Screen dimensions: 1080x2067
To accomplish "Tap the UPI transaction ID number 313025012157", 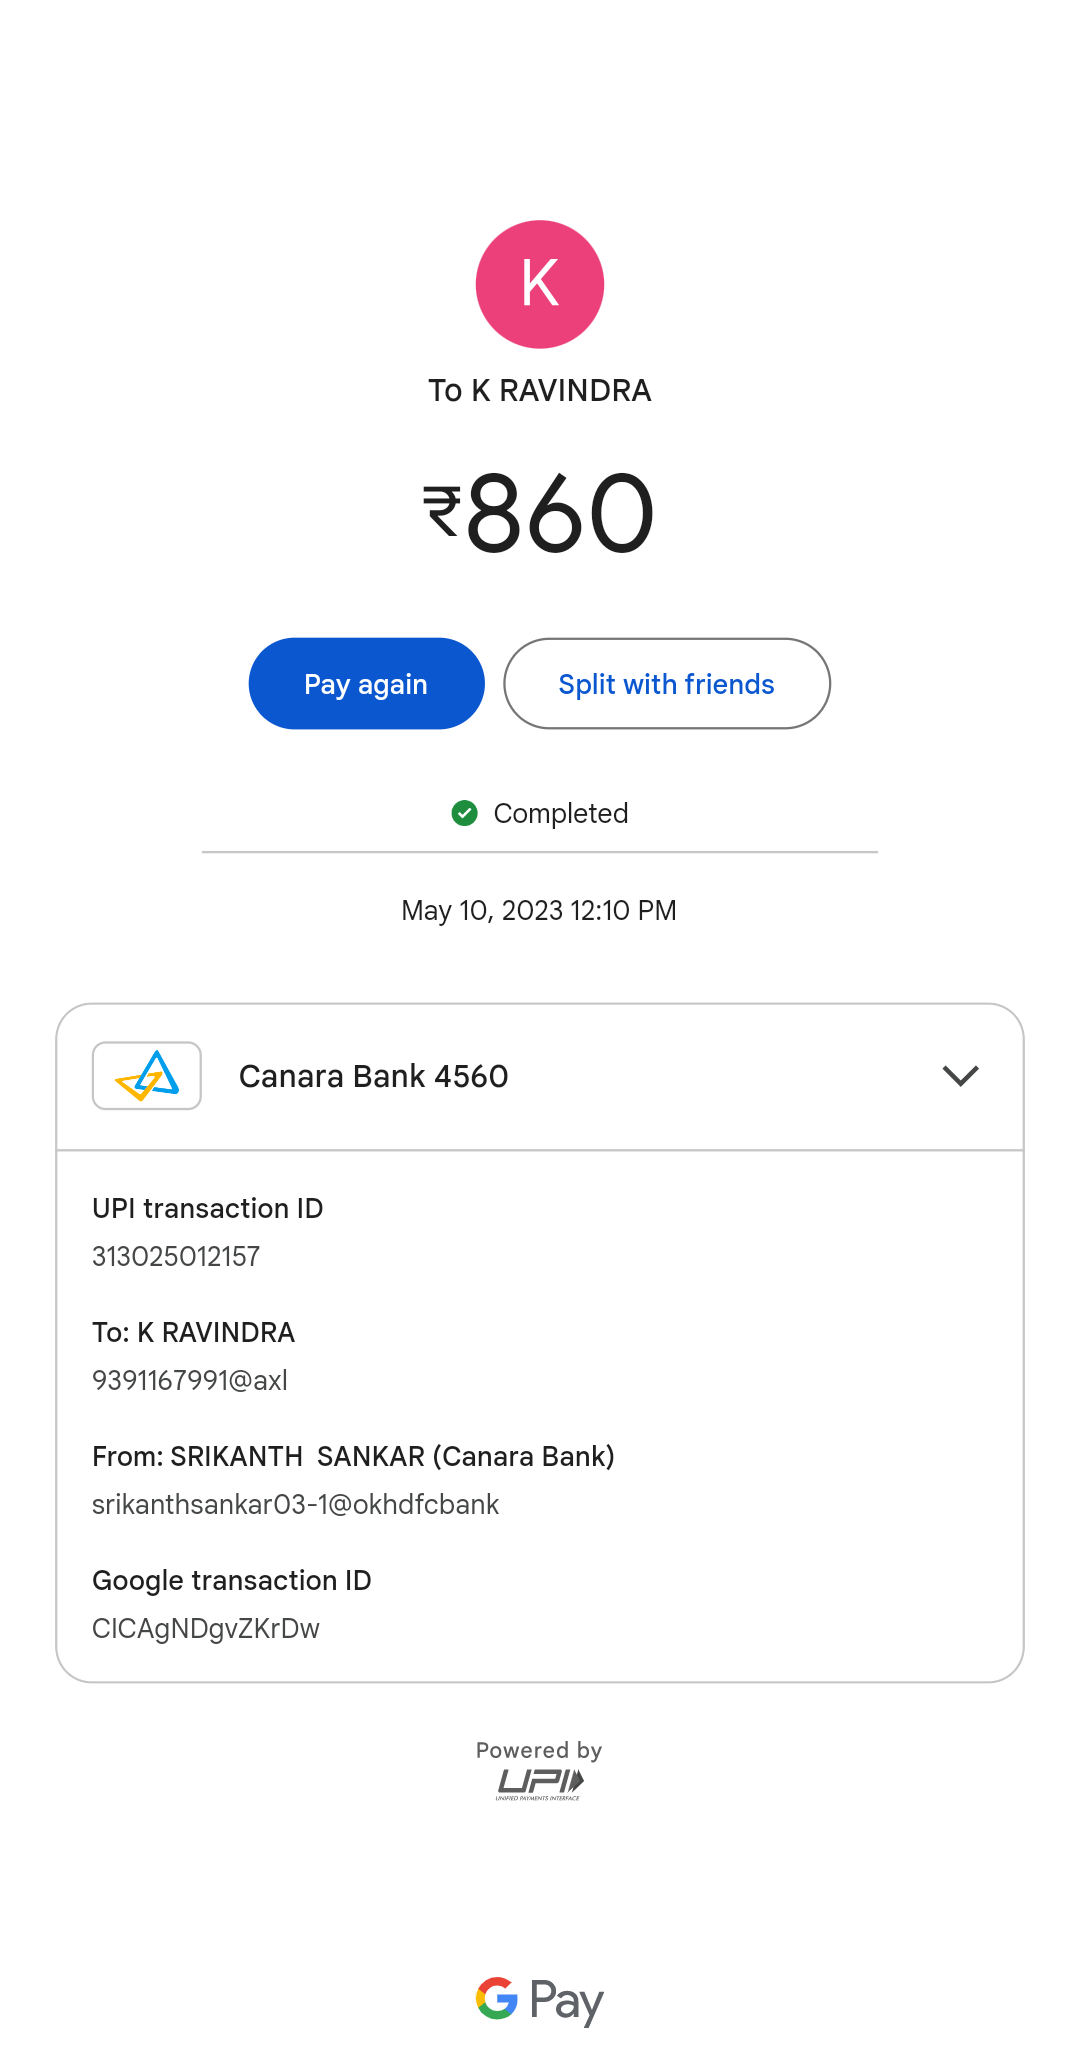I will (x=176, y=1256).
